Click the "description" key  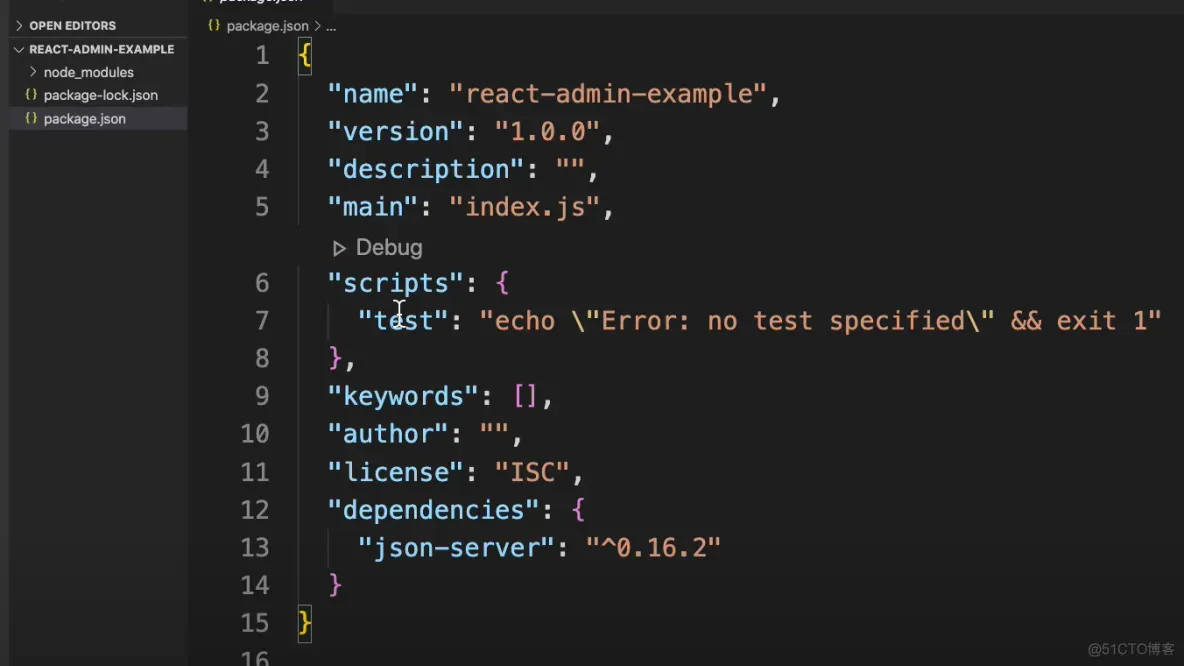(x=425, y=169)
